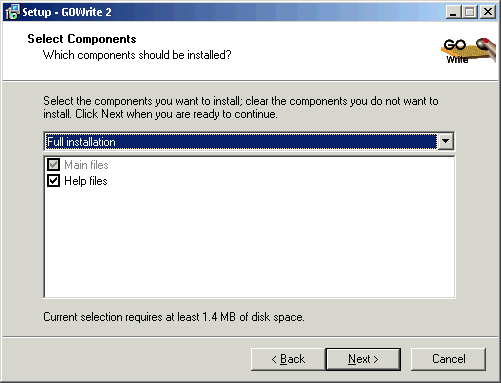Uncheck the Help files checkbox
Viewport: 501px width, 383px height.
pos(53,181)
